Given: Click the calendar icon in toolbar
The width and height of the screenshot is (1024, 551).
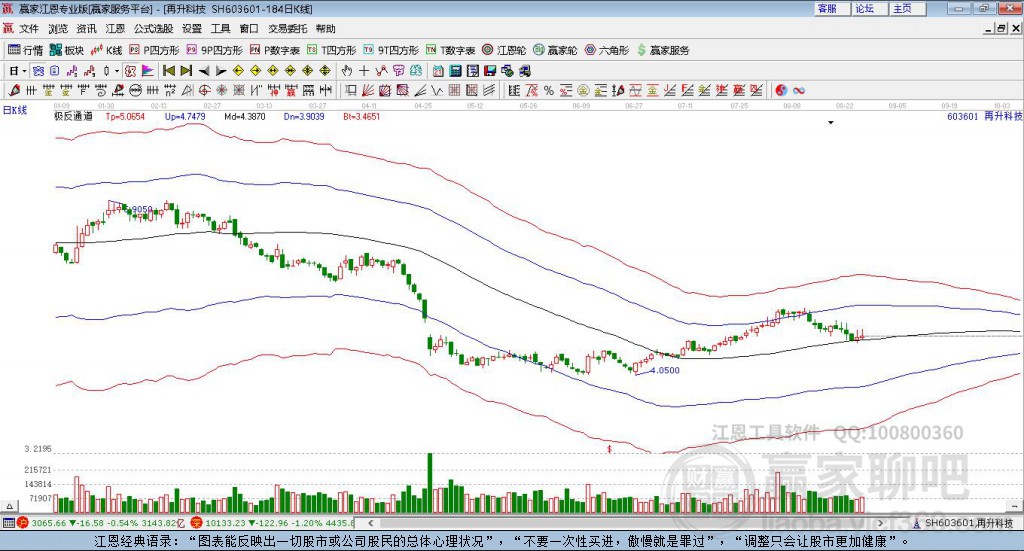Looking at the screenshot, I should click(438, 71).
